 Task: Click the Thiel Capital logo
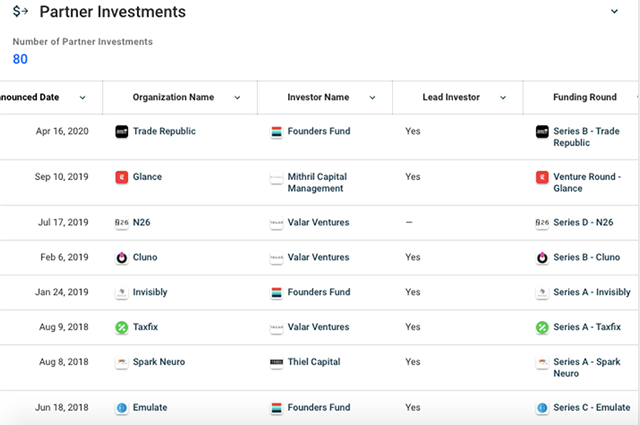276,362
